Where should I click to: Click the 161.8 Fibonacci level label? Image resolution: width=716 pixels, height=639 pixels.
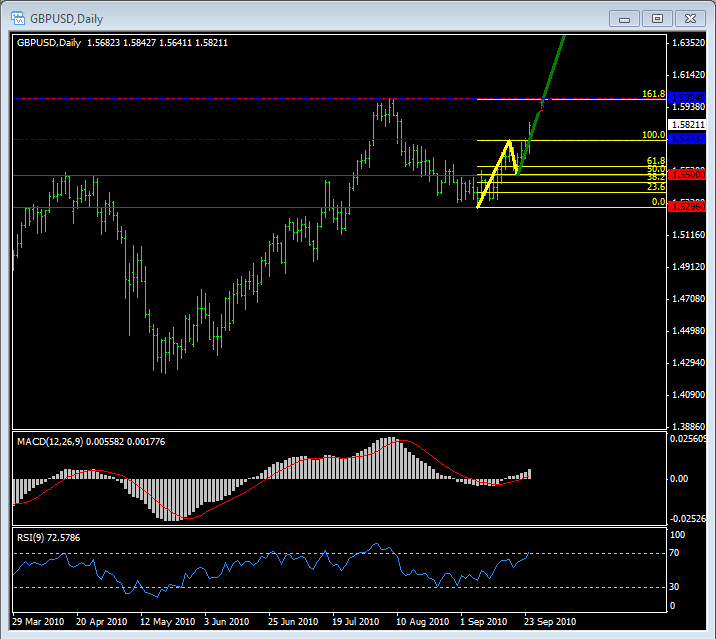tap(653, 93)
